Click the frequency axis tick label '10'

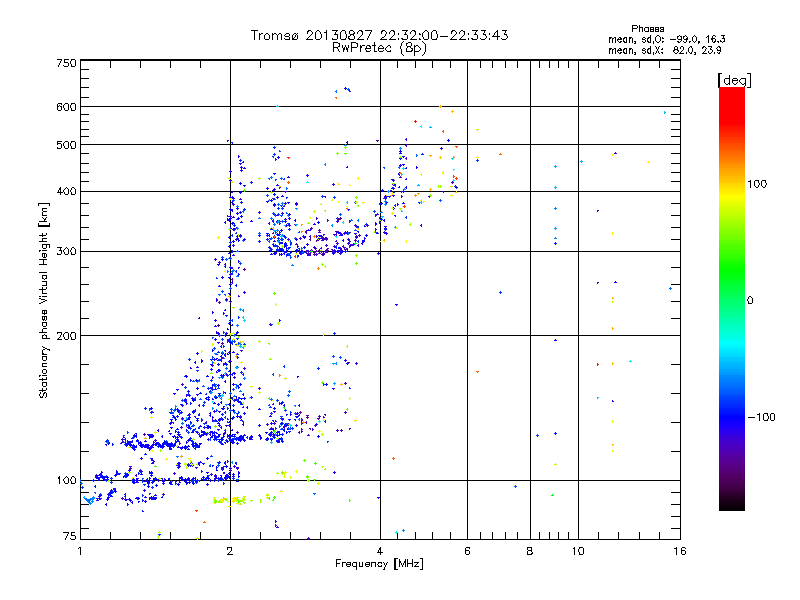(578, 551)
